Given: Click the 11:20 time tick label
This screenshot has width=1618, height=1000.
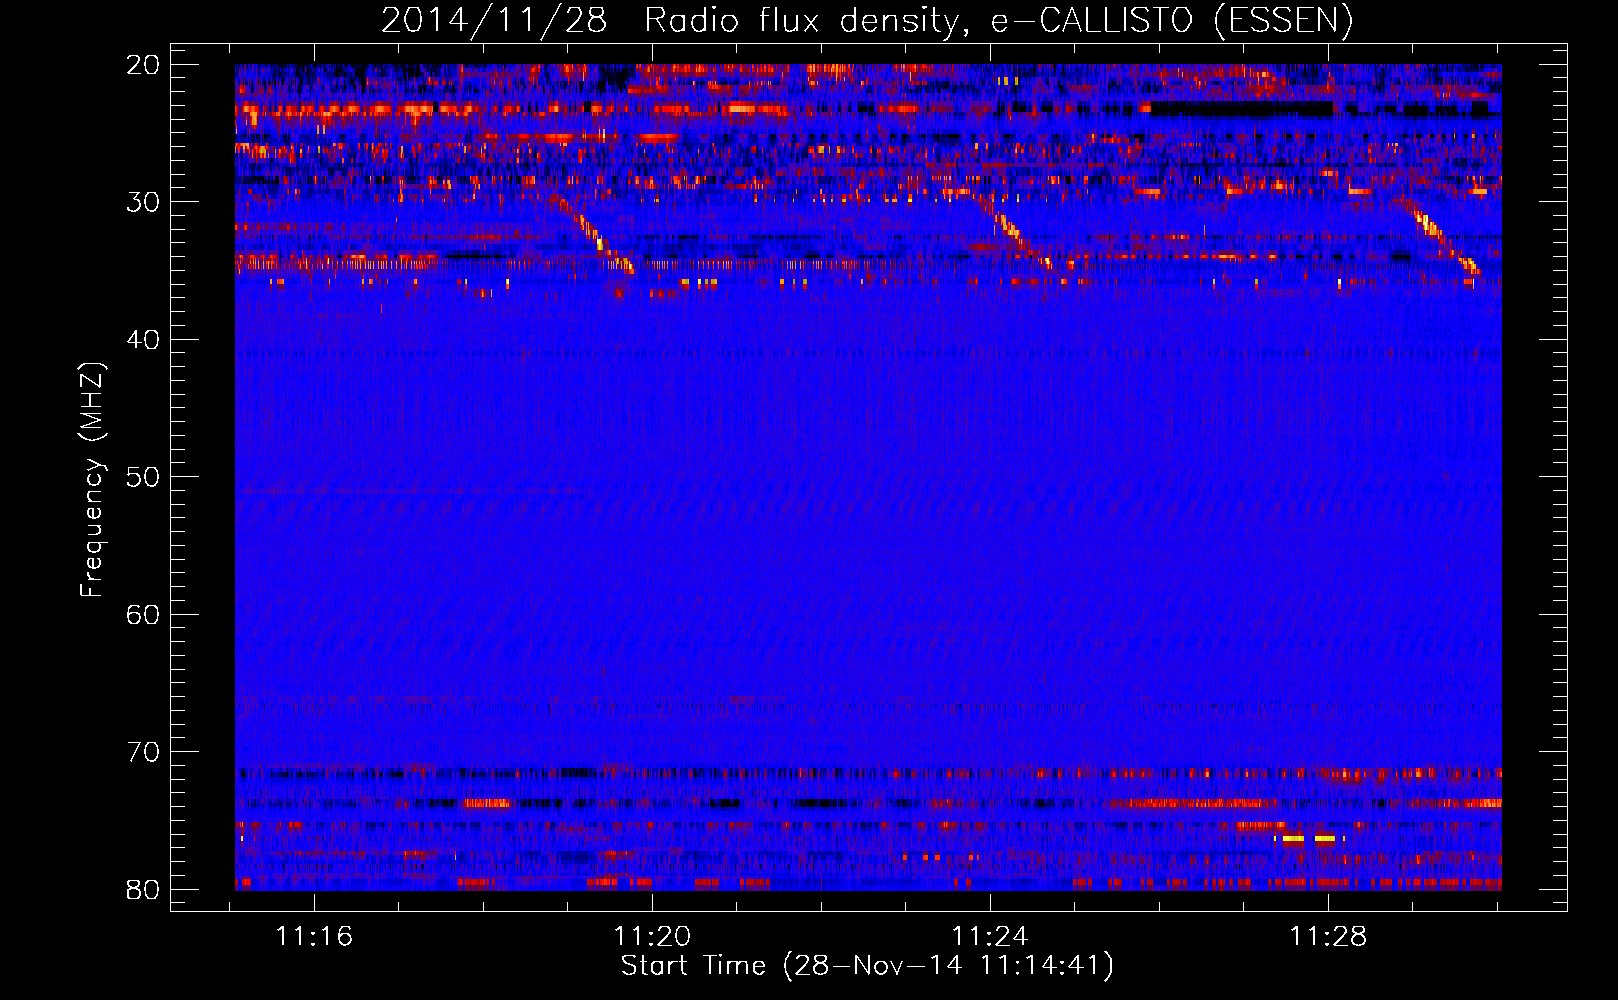Looking at the screenshot, I should tap(652, 937).
